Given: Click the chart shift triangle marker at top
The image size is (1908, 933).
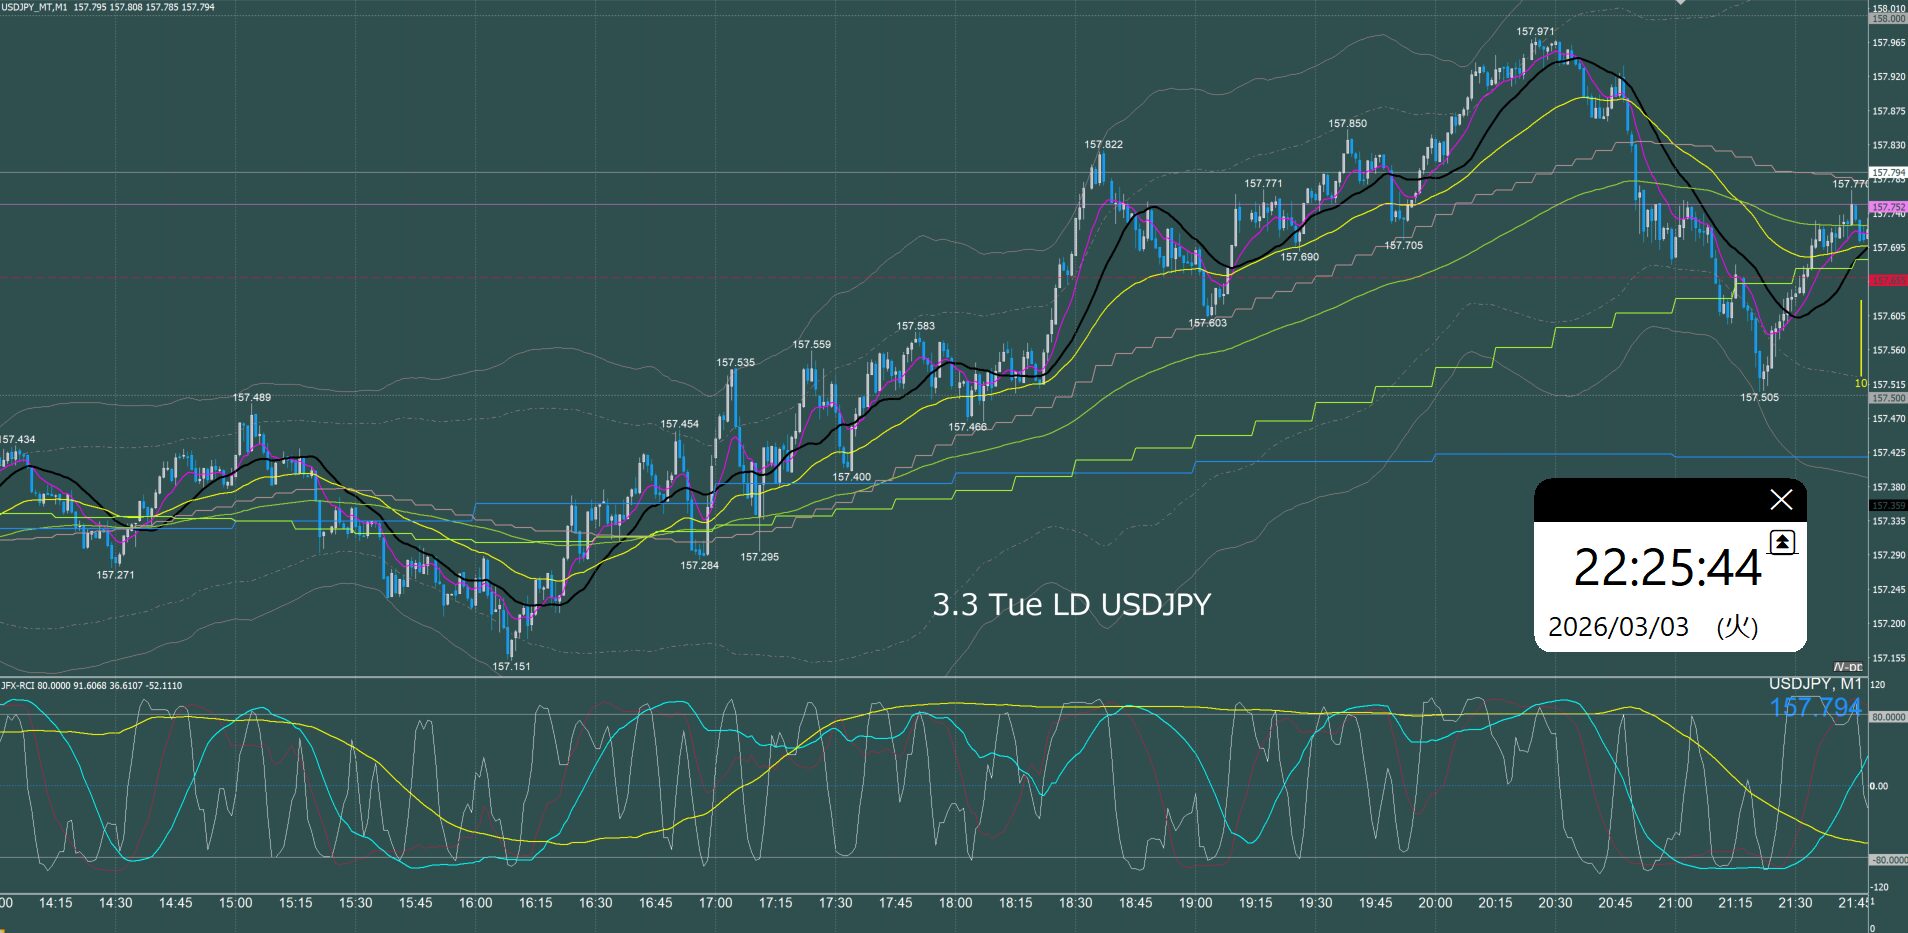Looking at the screenshot, I should pyautogui.click(x=1680, y=3).
